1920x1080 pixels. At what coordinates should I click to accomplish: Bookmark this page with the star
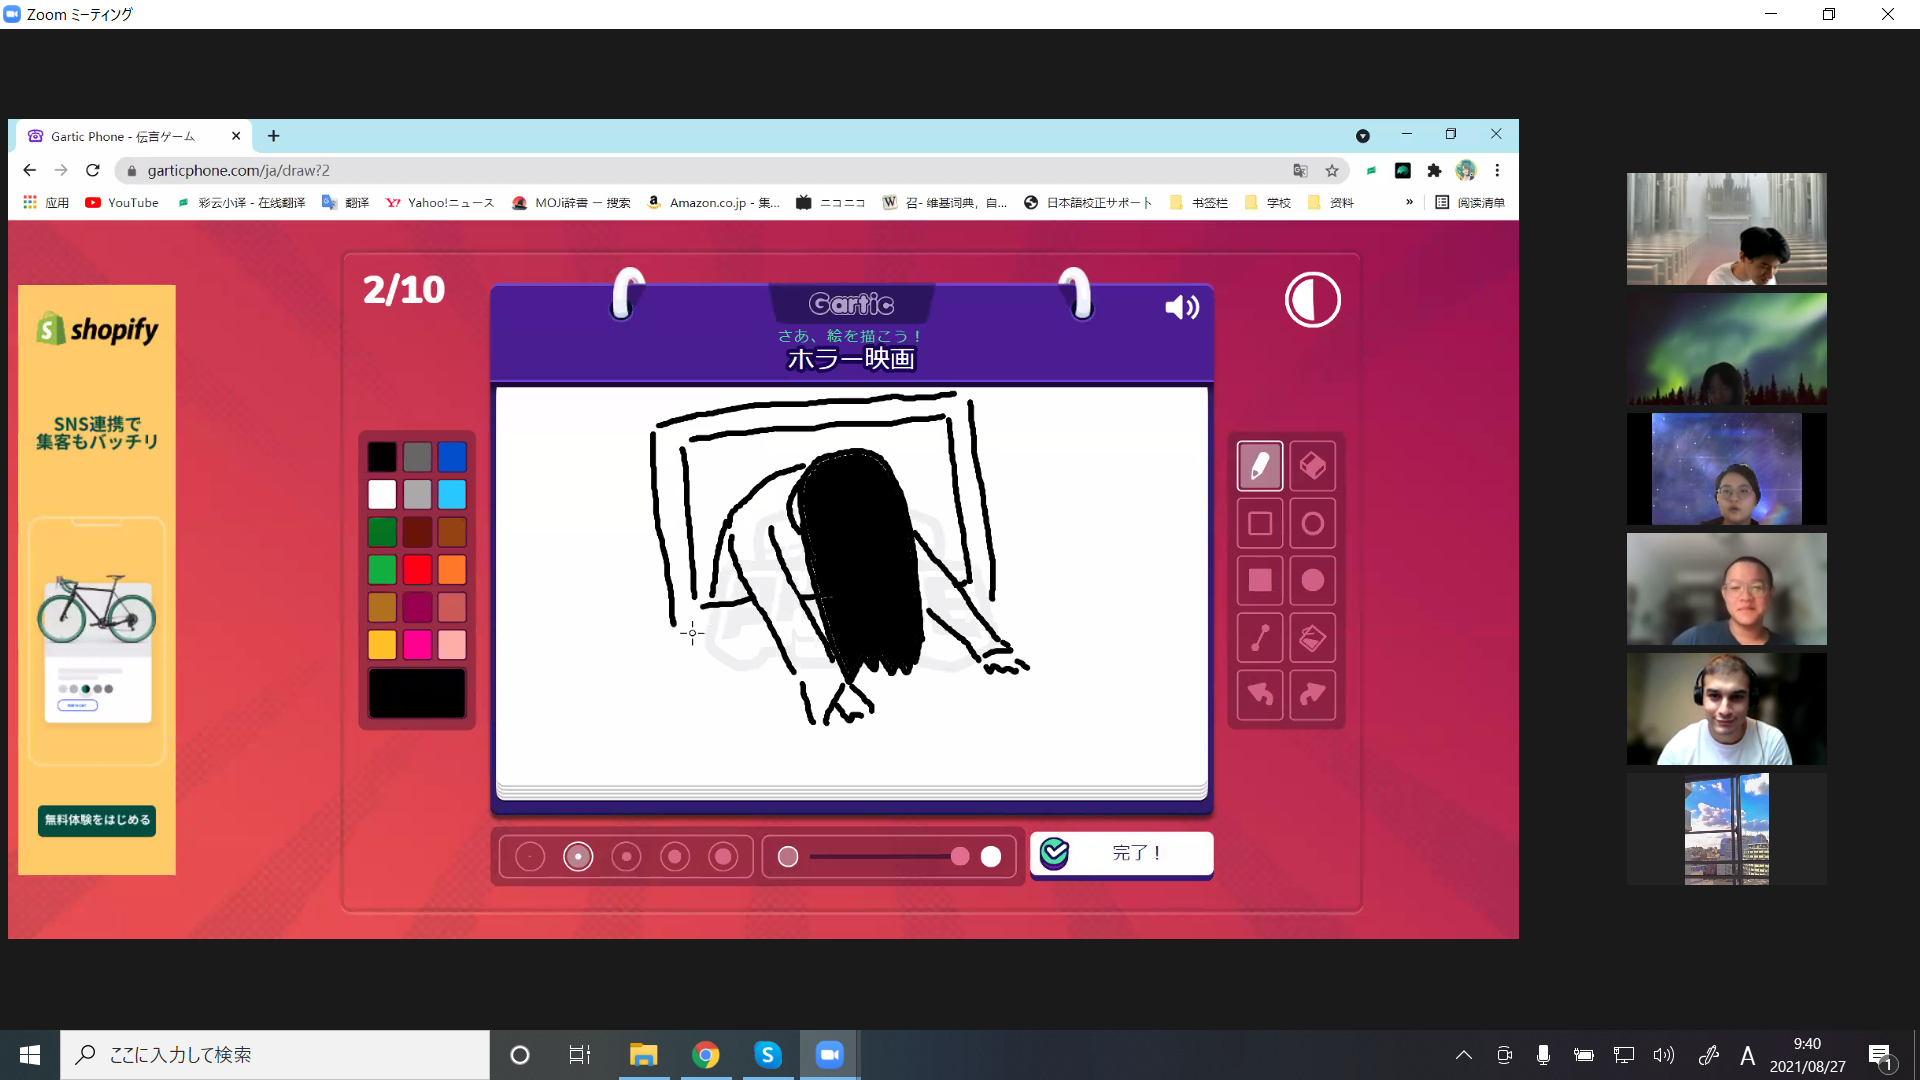click(1332, 171)
